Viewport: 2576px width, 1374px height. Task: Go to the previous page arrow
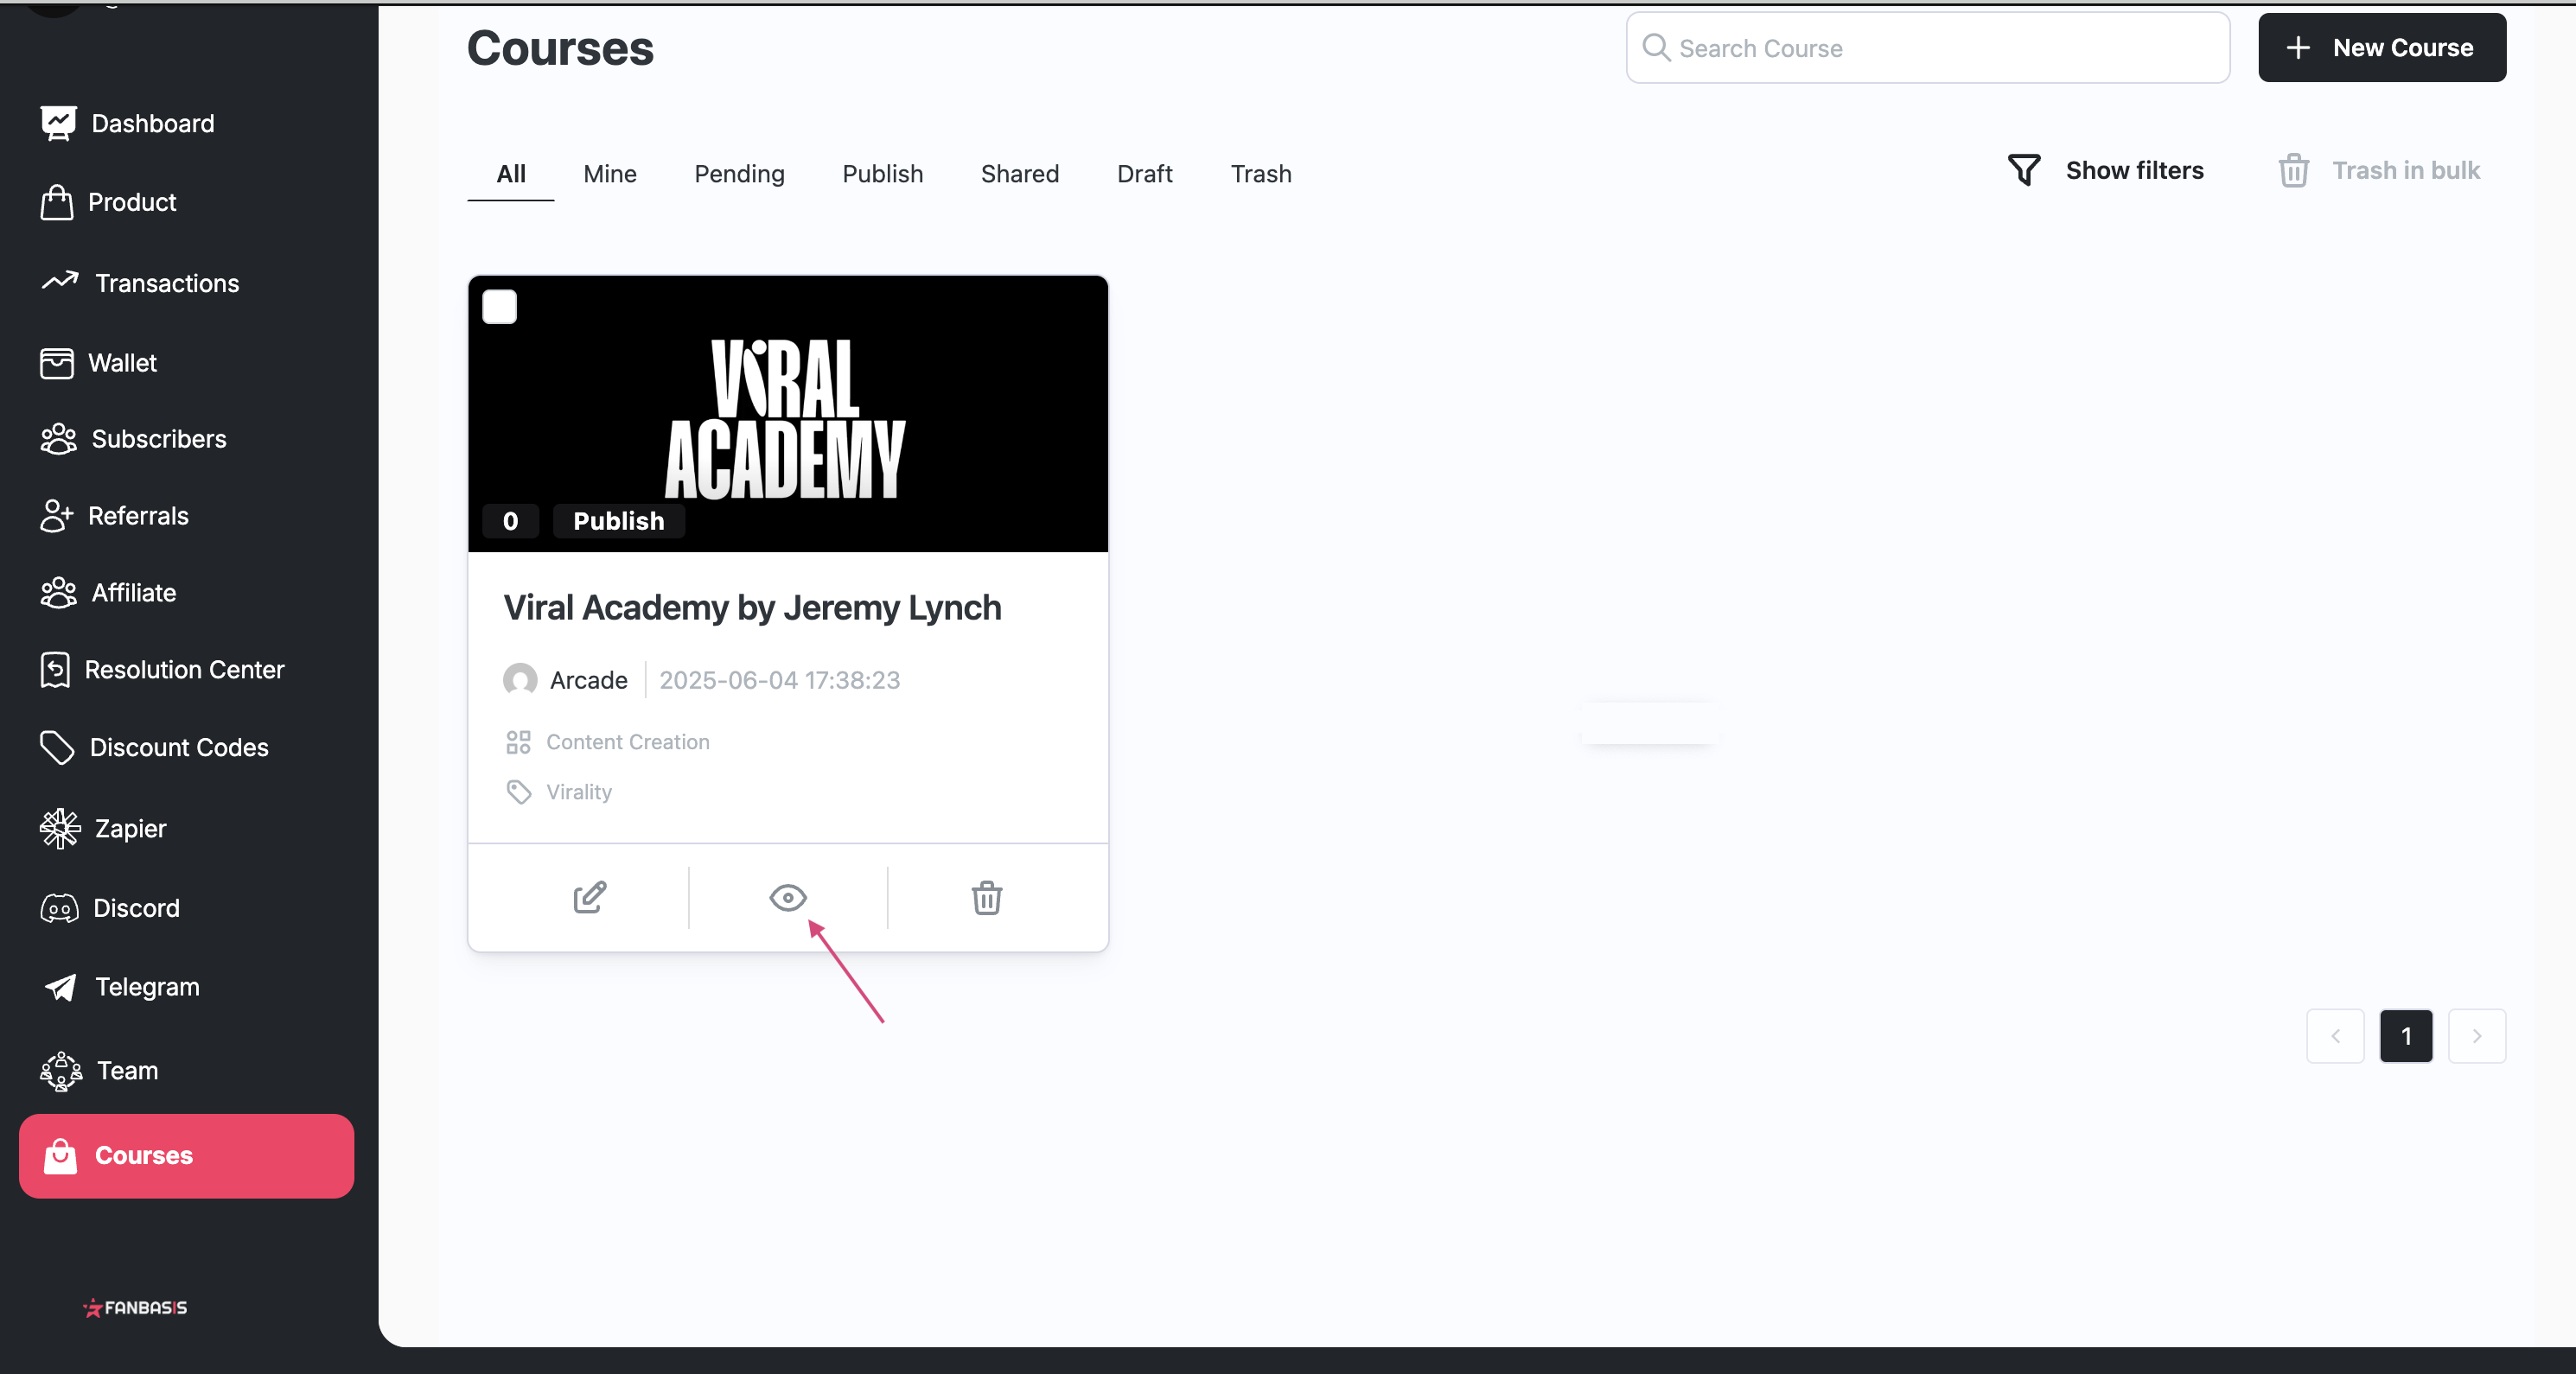tap(2335, 1036)
